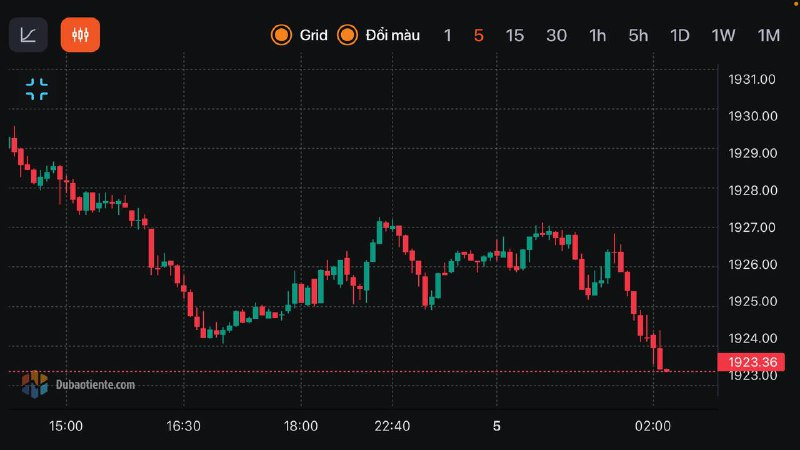Choose the 1h timeframe
This screenshot has height=450, width=800.
(x=597, y=35)
